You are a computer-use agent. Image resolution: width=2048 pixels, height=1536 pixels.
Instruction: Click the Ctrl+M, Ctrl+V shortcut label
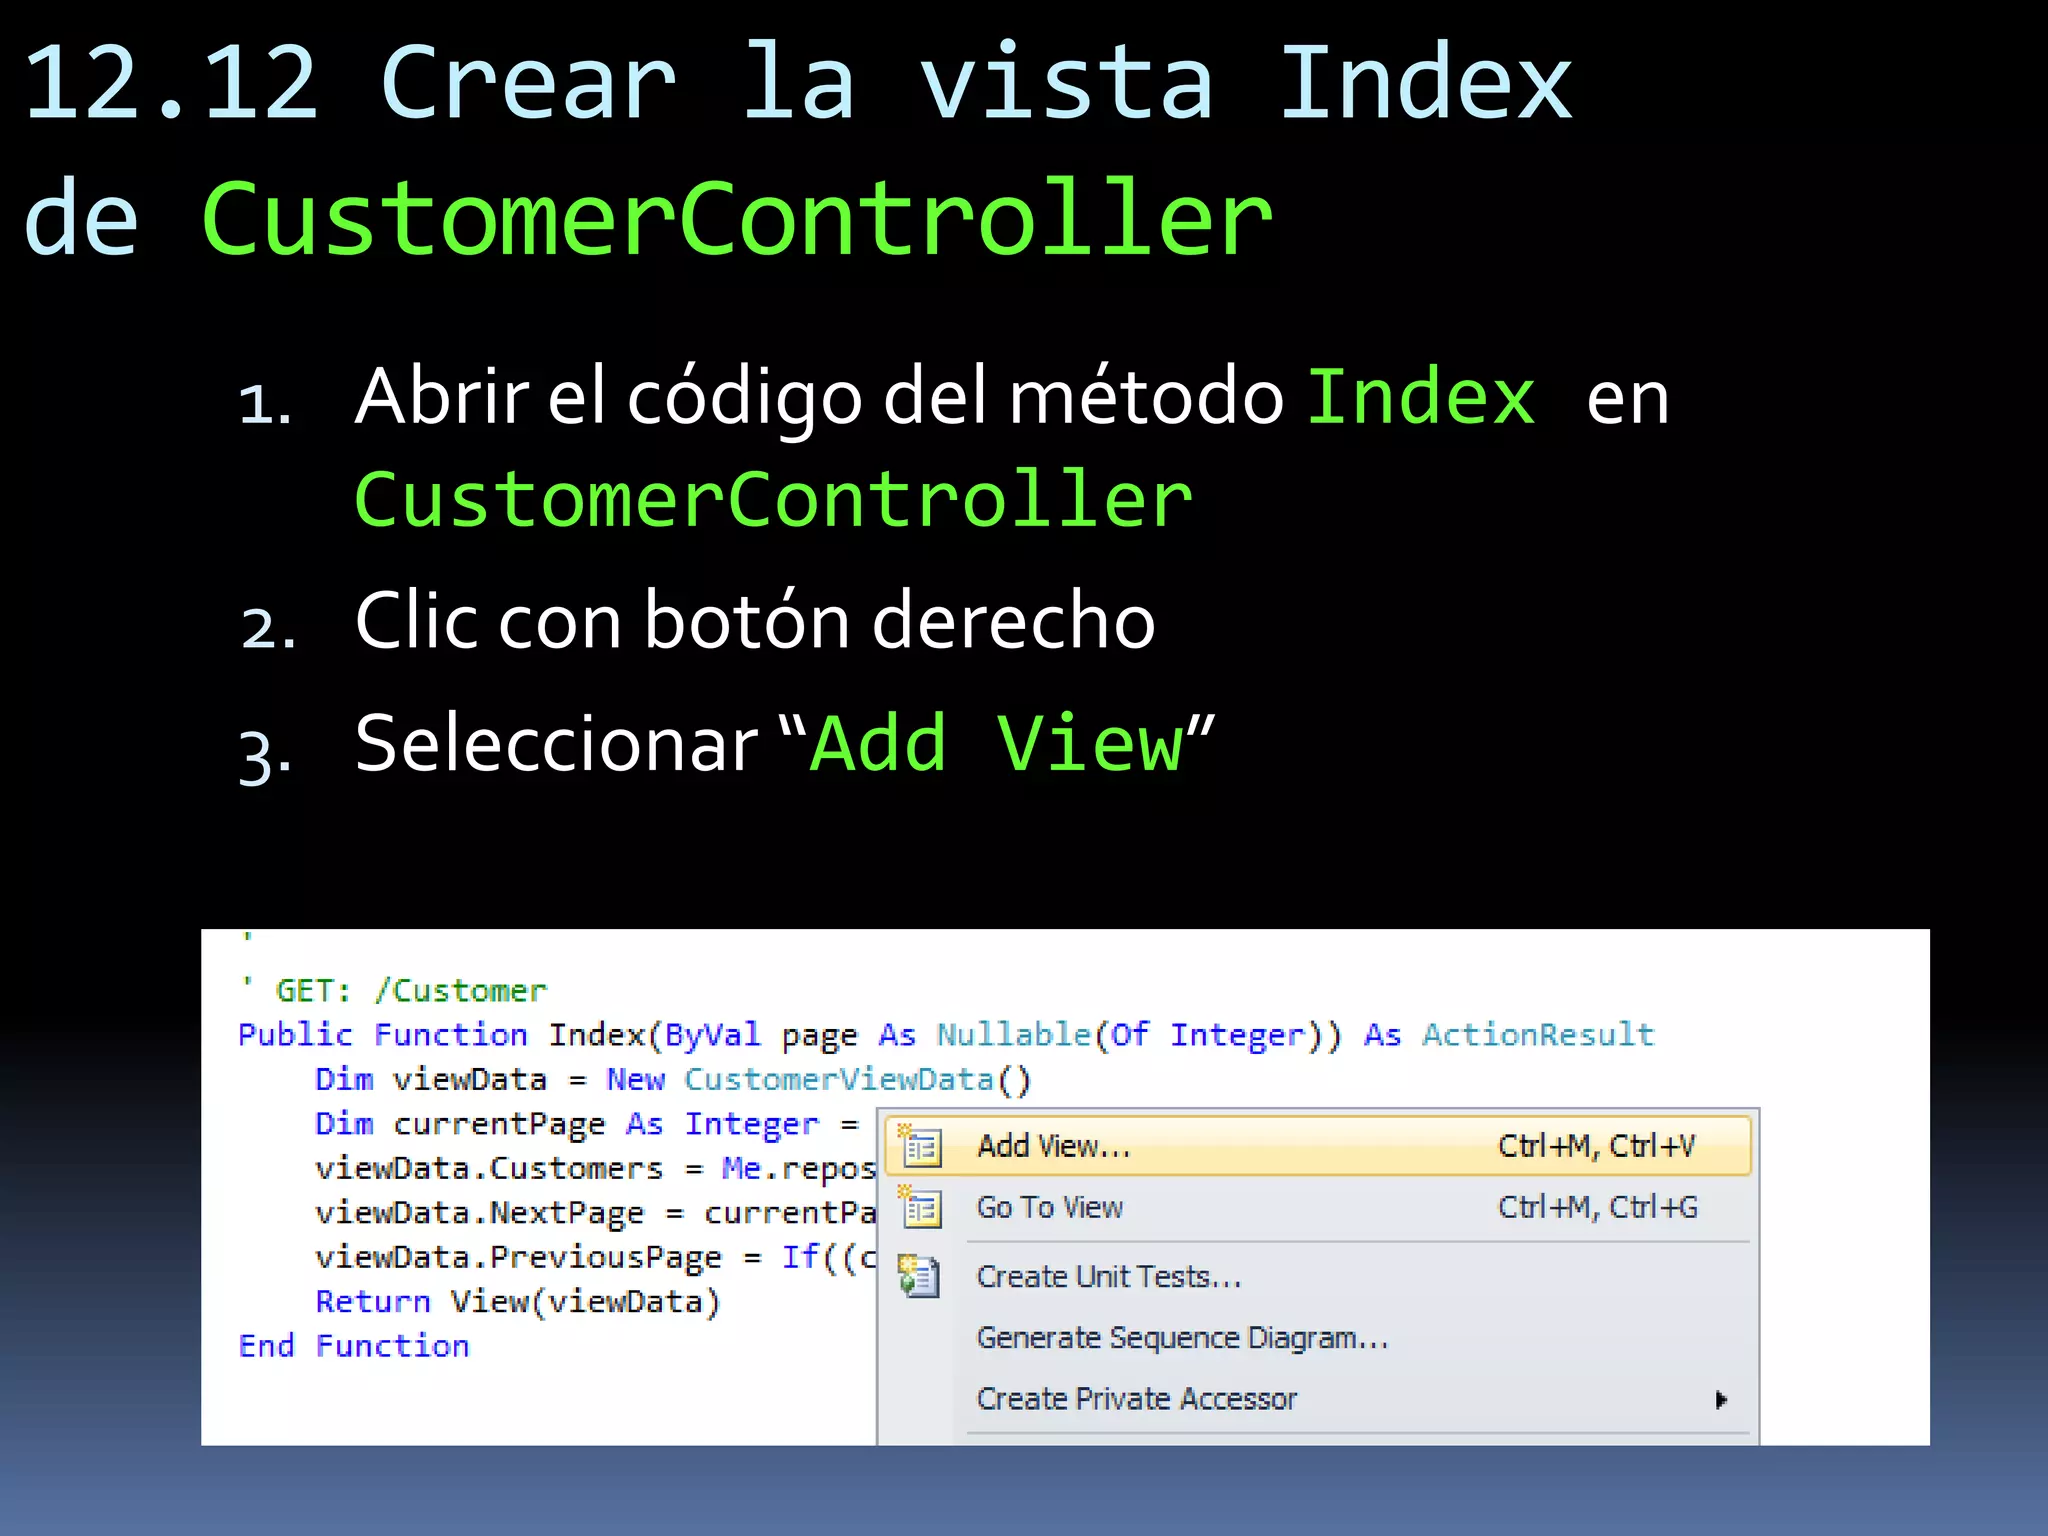tap(1596, 1146)
